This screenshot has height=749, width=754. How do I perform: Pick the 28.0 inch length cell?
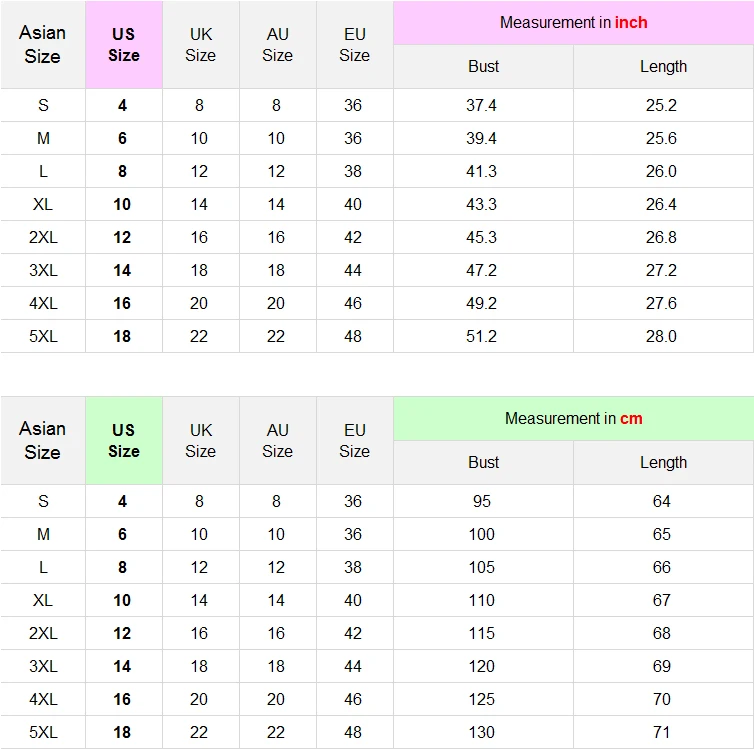(661, 336)
